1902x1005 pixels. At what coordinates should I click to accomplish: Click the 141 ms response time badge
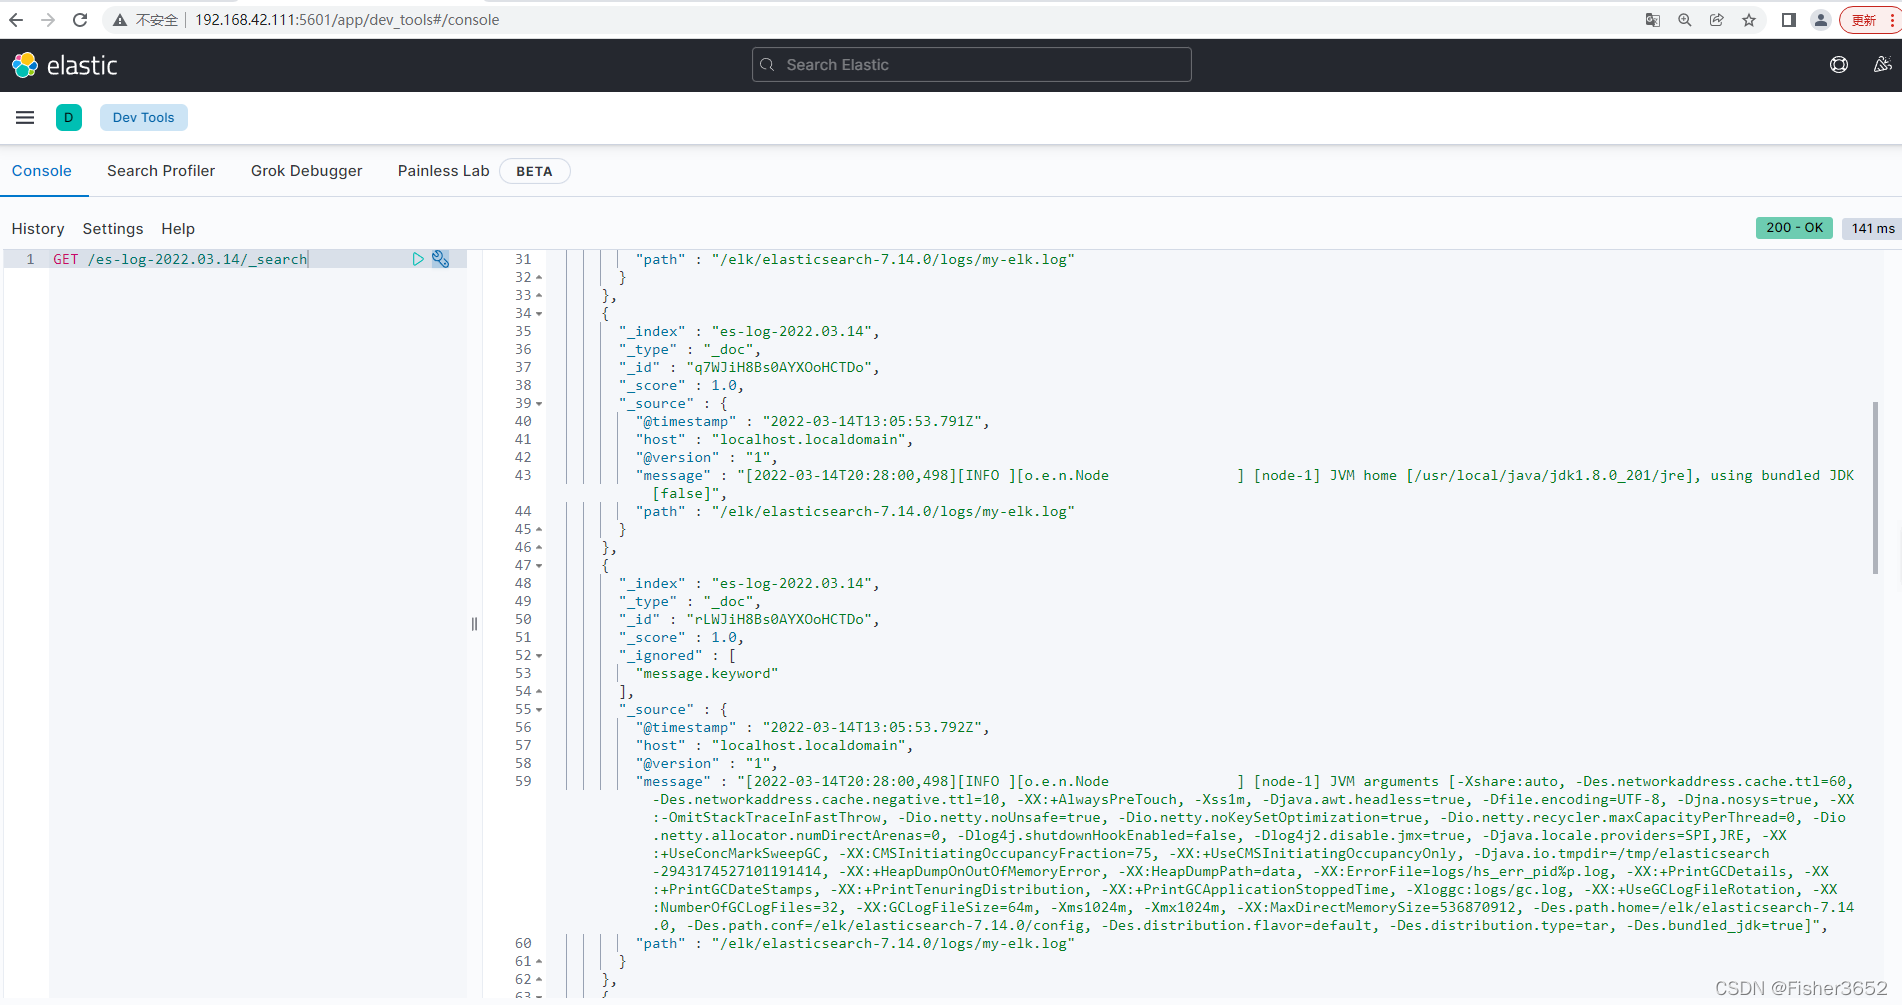(1872, 228)
